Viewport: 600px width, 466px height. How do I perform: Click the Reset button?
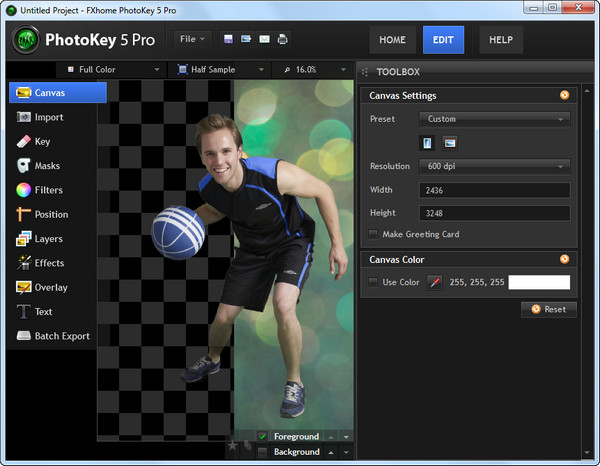pyautogui.click(x=548, y=310)
